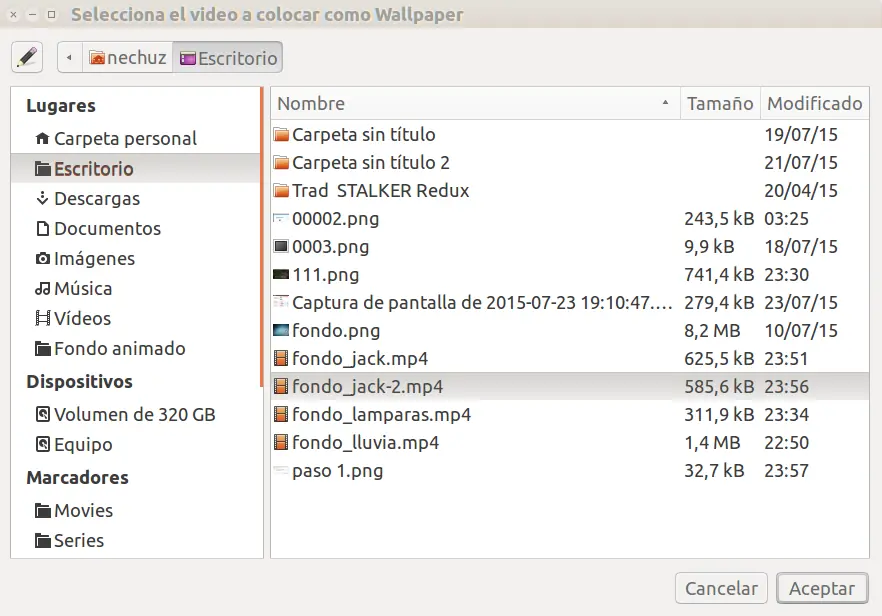
Task: Click the Vídeos film icon
Action: 42,318
